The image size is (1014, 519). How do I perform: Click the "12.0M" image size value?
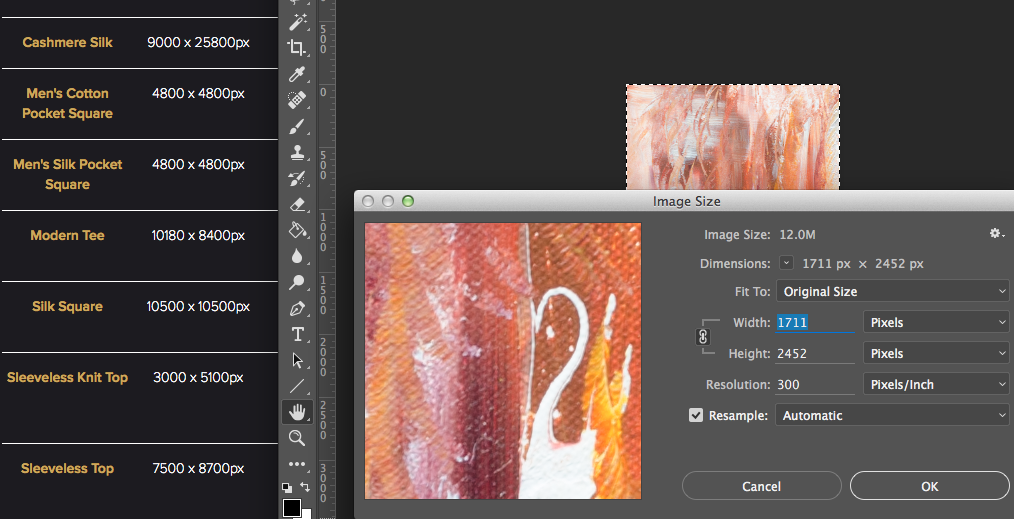coord(796,235)
